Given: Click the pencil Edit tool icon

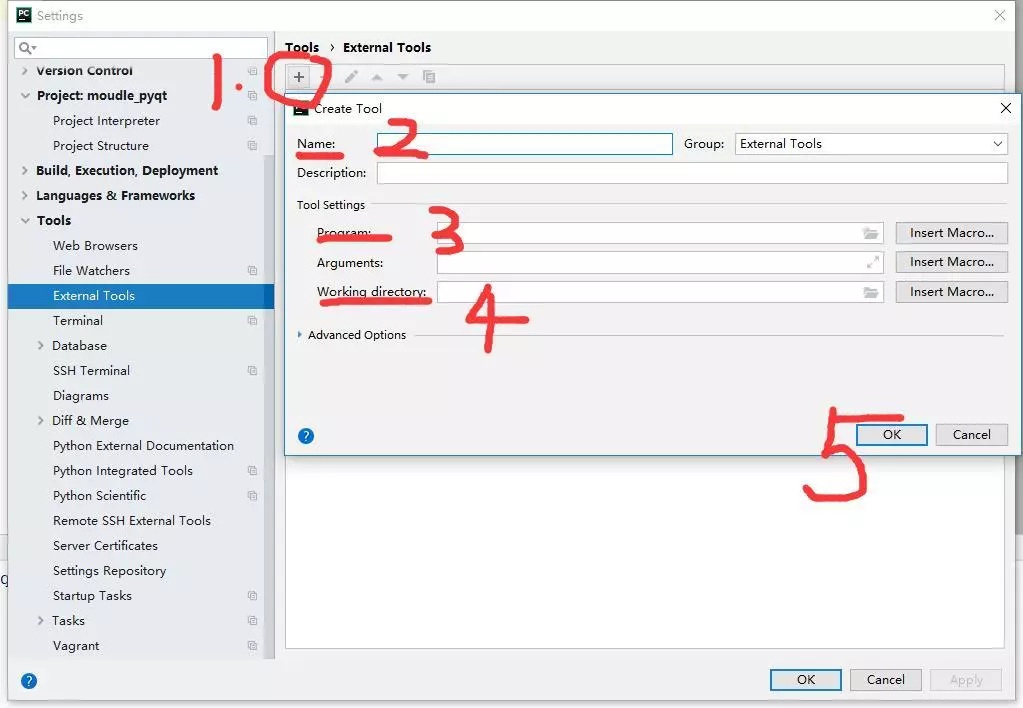Looking at the screenshot, I should pyautogui.click(x=351, y=77).
